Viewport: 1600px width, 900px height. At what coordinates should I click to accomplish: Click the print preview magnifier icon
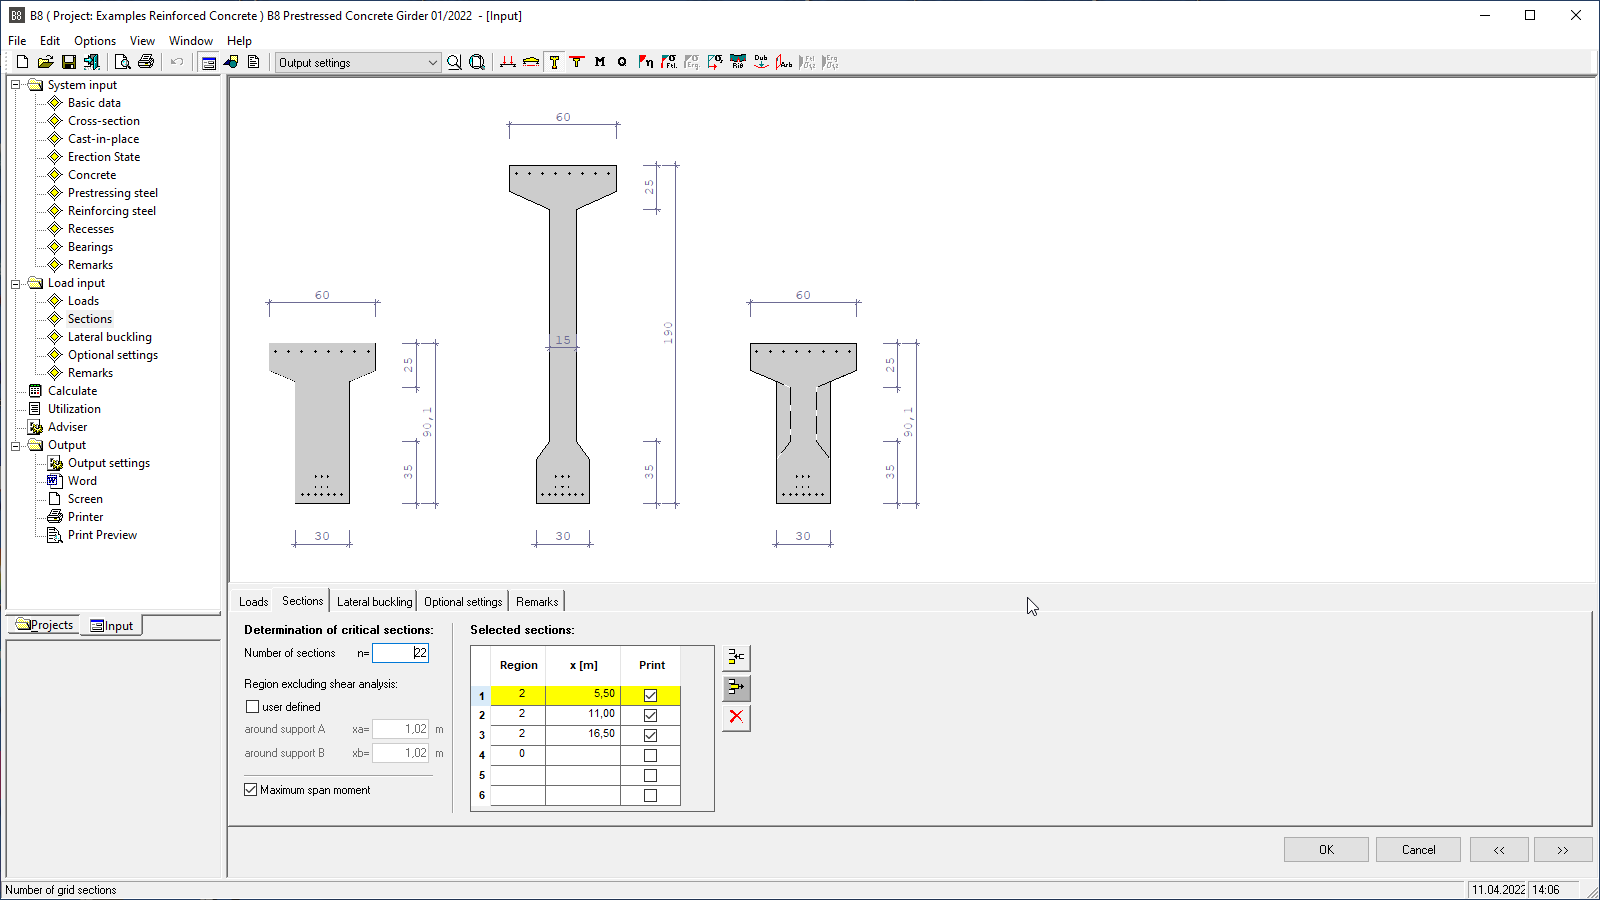pos(122,62)
